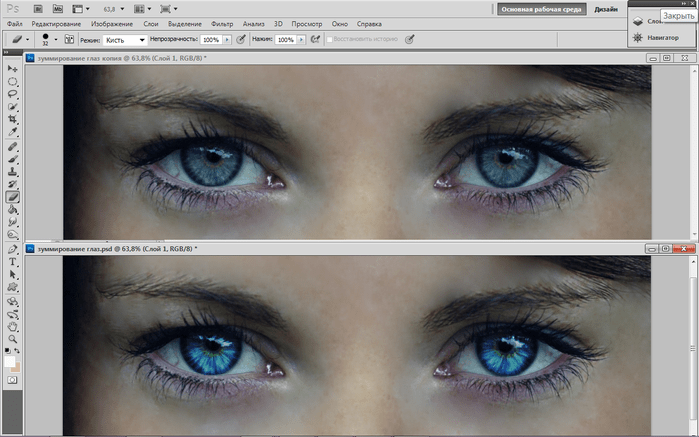Select the 3D Object Rotate tool
The width and height of the screenshot is (699, 437).
click(12, 302)
